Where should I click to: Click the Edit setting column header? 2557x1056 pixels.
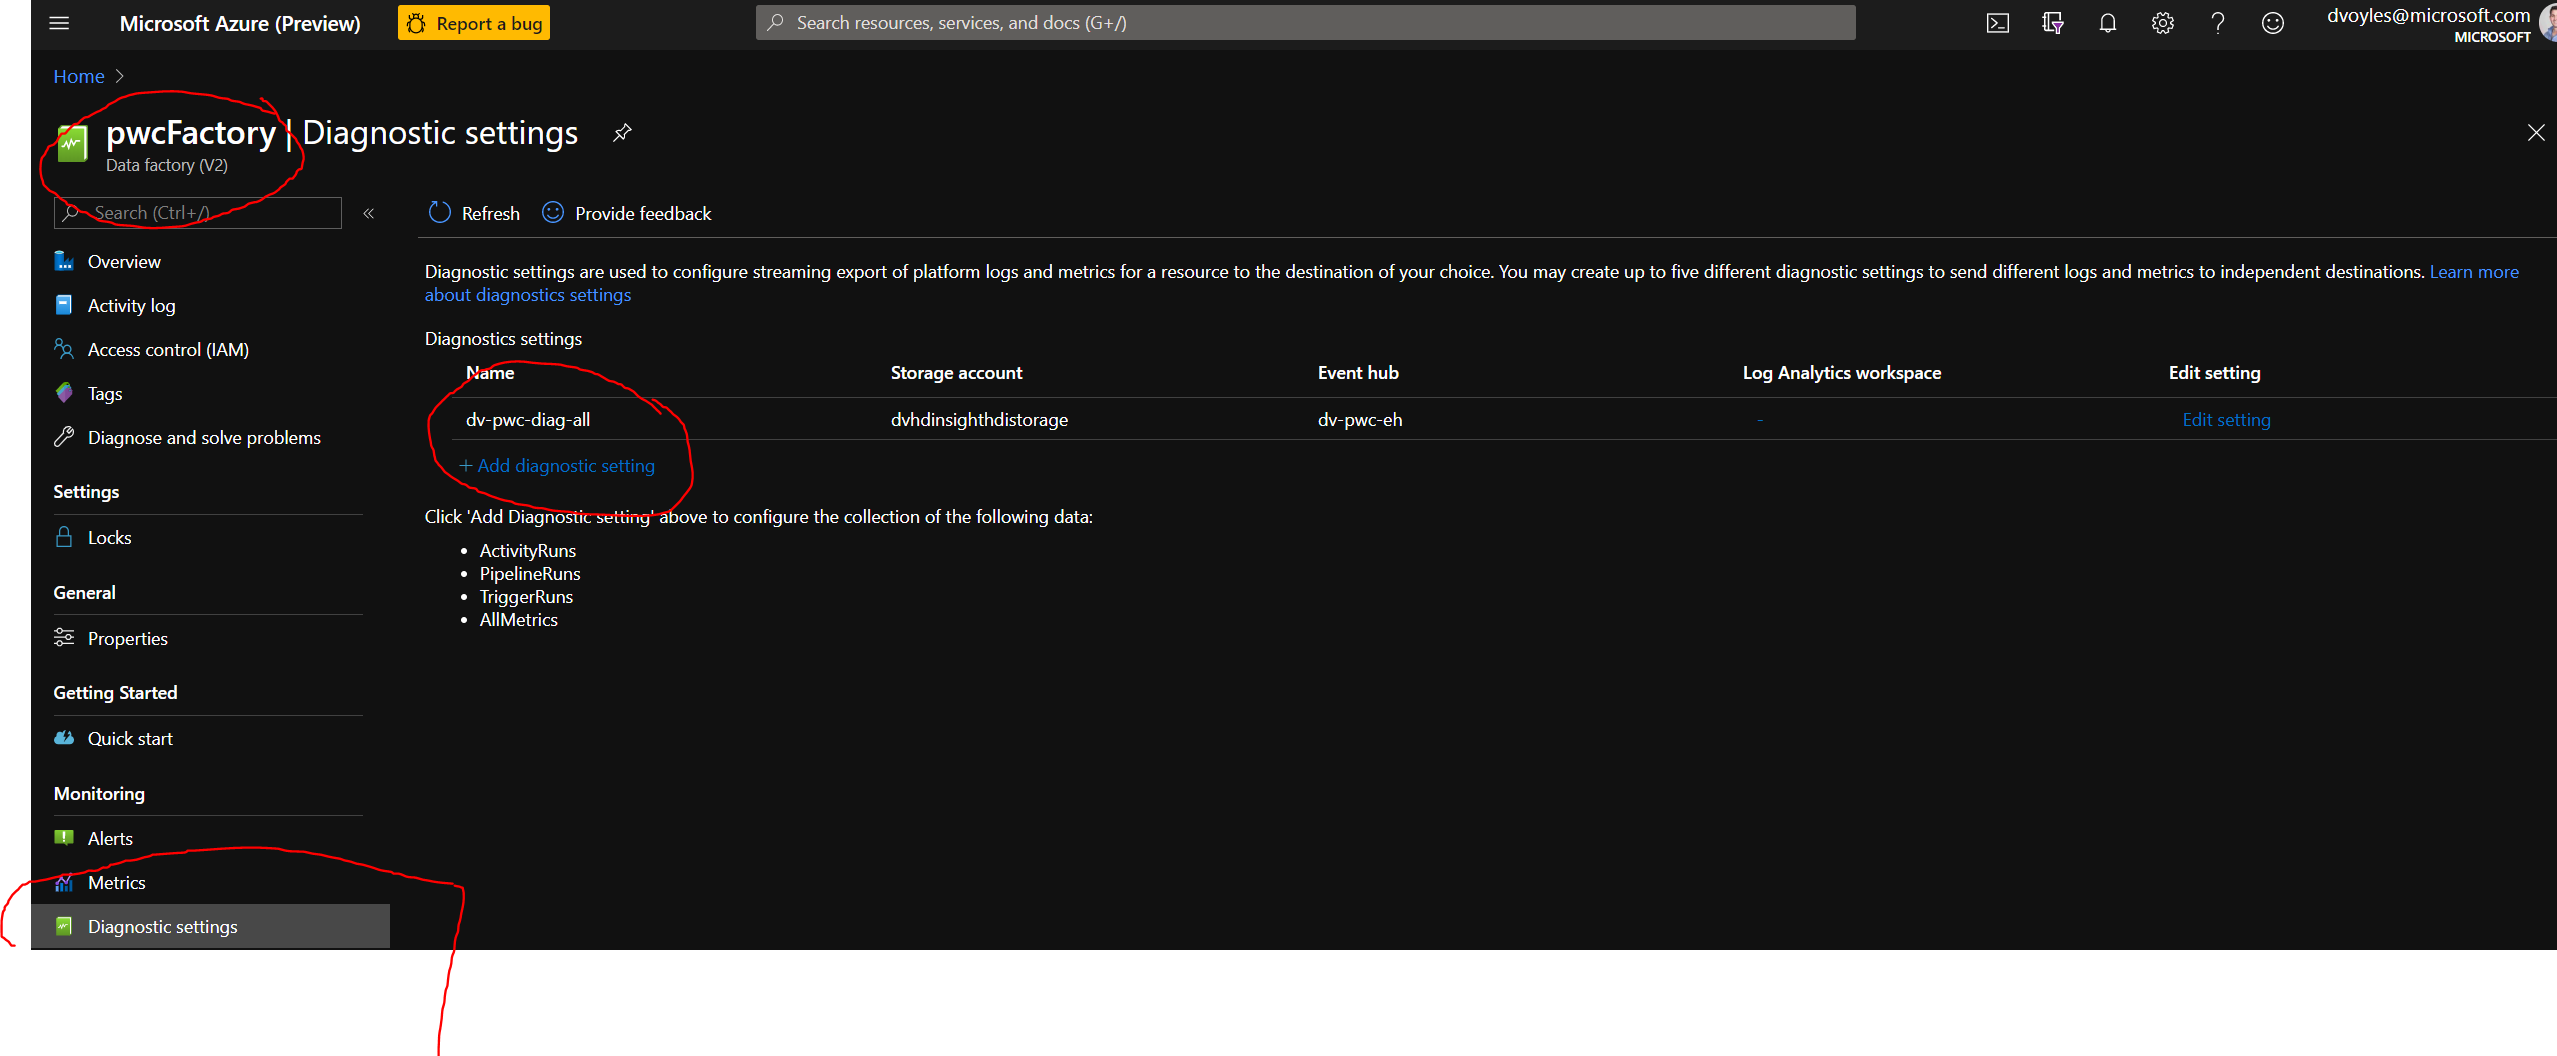tap(2214, 373)
